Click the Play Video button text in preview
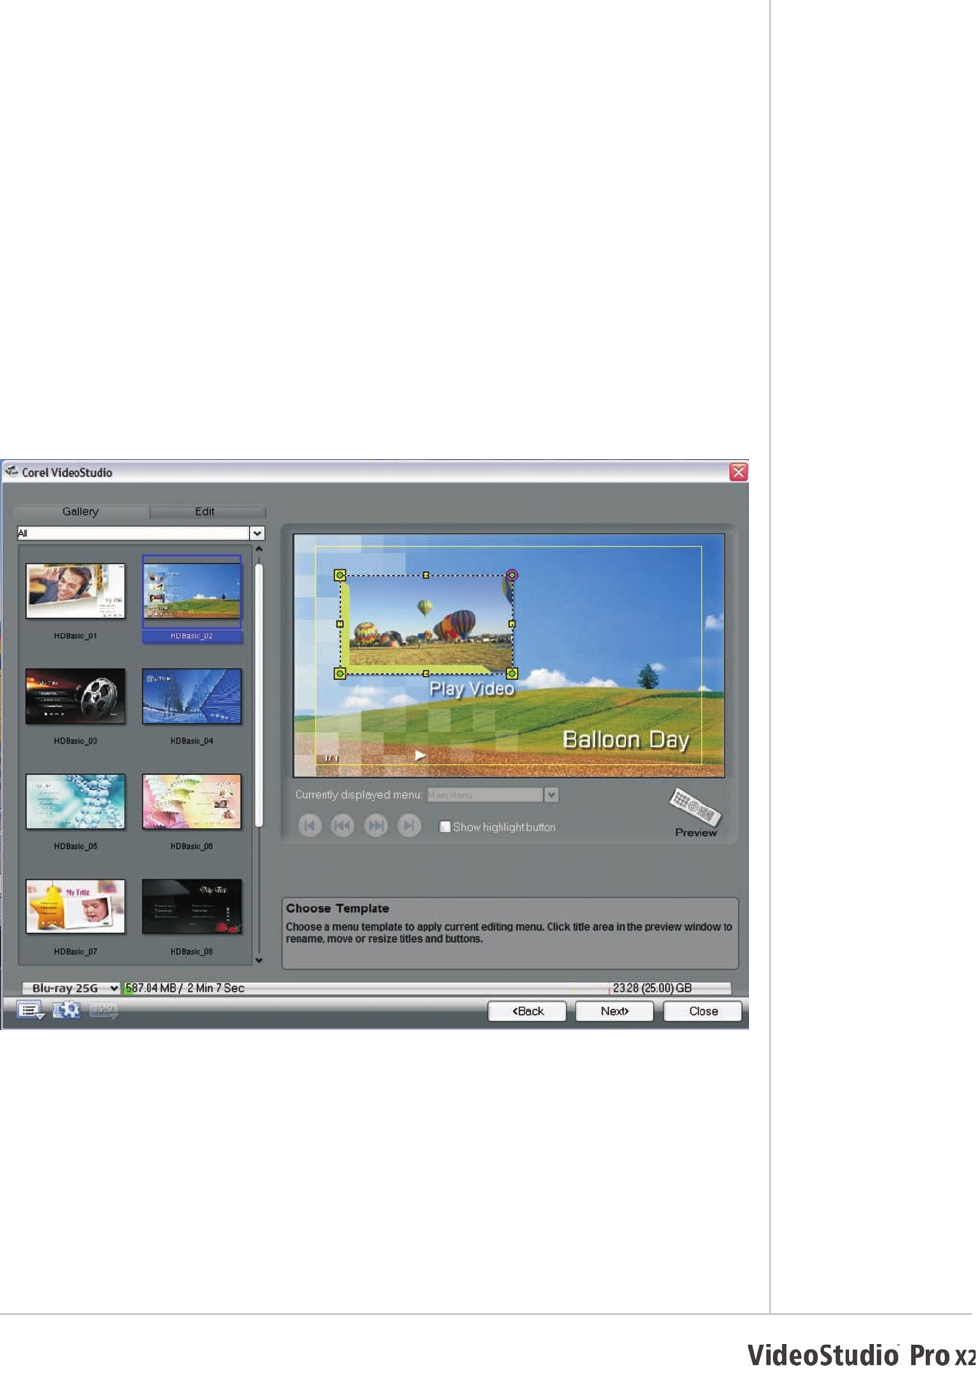This screenshot has width=980, height=1375. (x=472, y=689)
